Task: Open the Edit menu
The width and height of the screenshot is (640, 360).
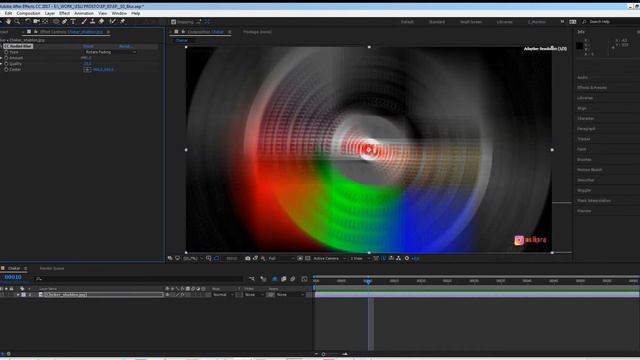Action: [x=8, y=13]
